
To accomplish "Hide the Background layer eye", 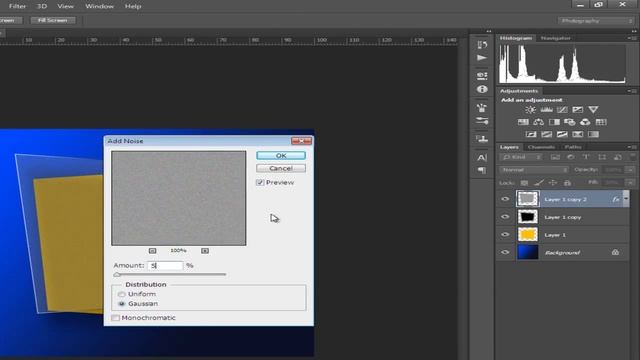I will coord(505,252).
